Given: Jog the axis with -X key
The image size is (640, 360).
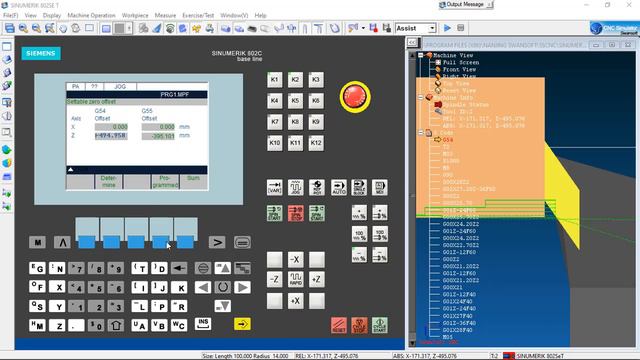Looking at the screenshot, I should tap(296, 259).
